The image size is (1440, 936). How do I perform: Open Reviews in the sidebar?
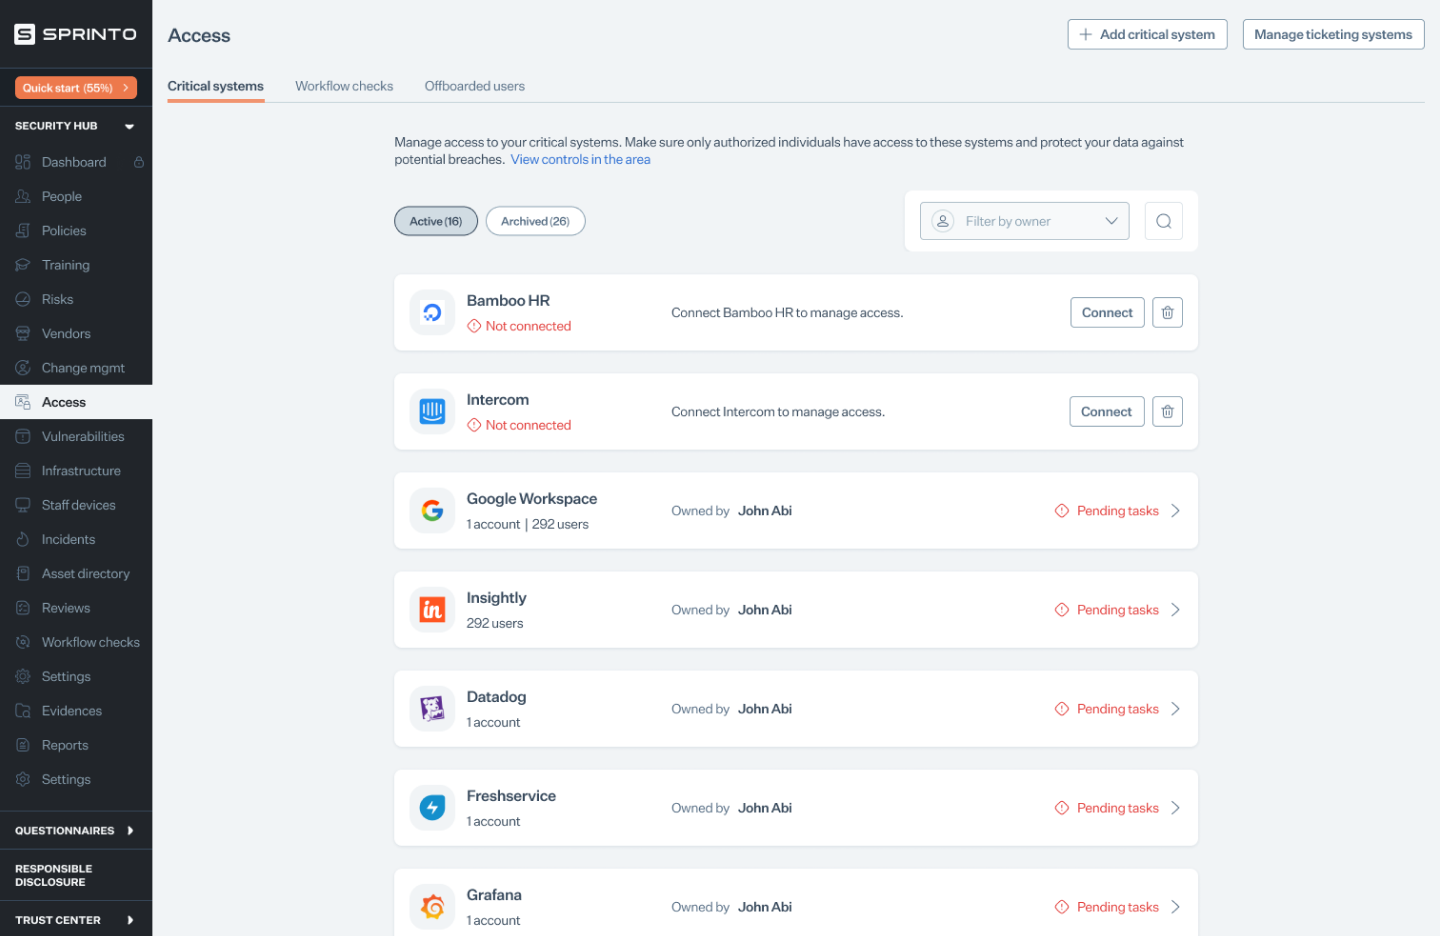66,608
